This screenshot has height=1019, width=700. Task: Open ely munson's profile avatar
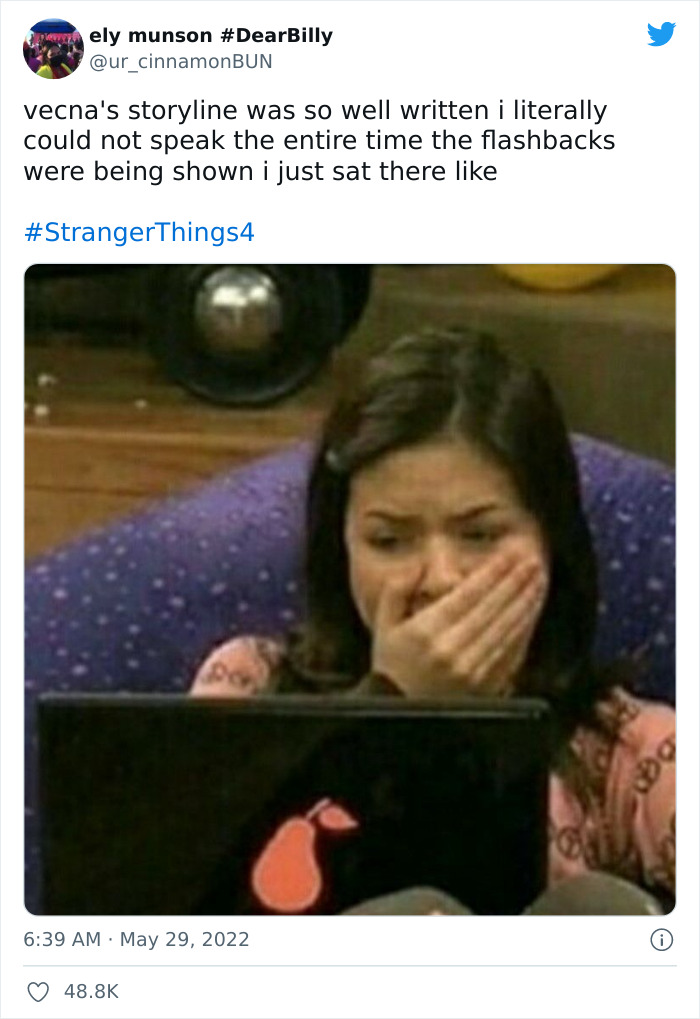point(53,49)
